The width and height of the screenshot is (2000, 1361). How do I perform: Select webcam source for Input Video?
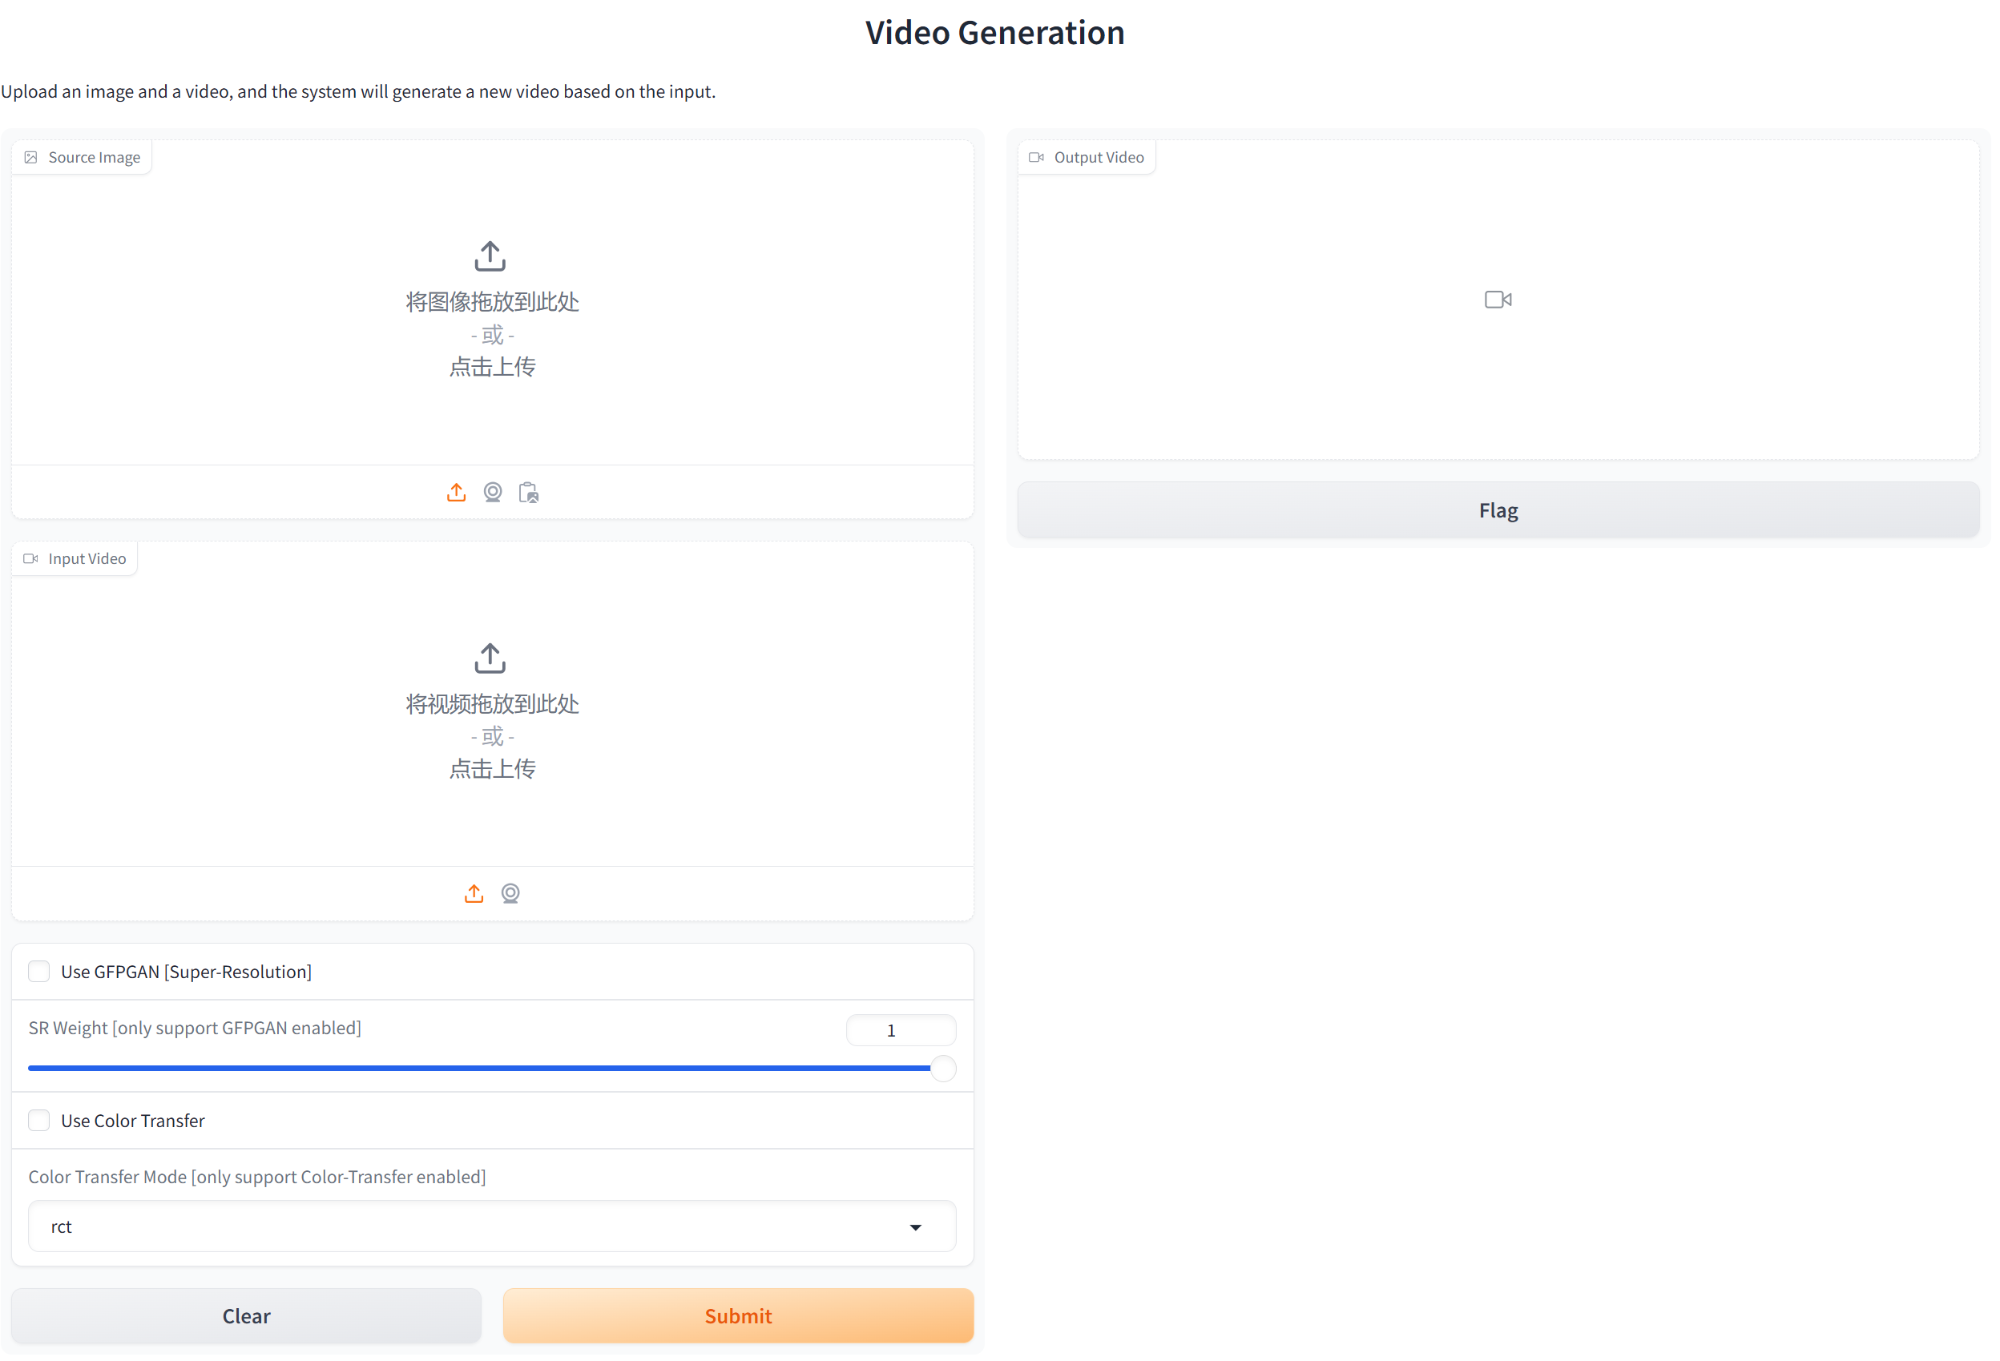510,893
